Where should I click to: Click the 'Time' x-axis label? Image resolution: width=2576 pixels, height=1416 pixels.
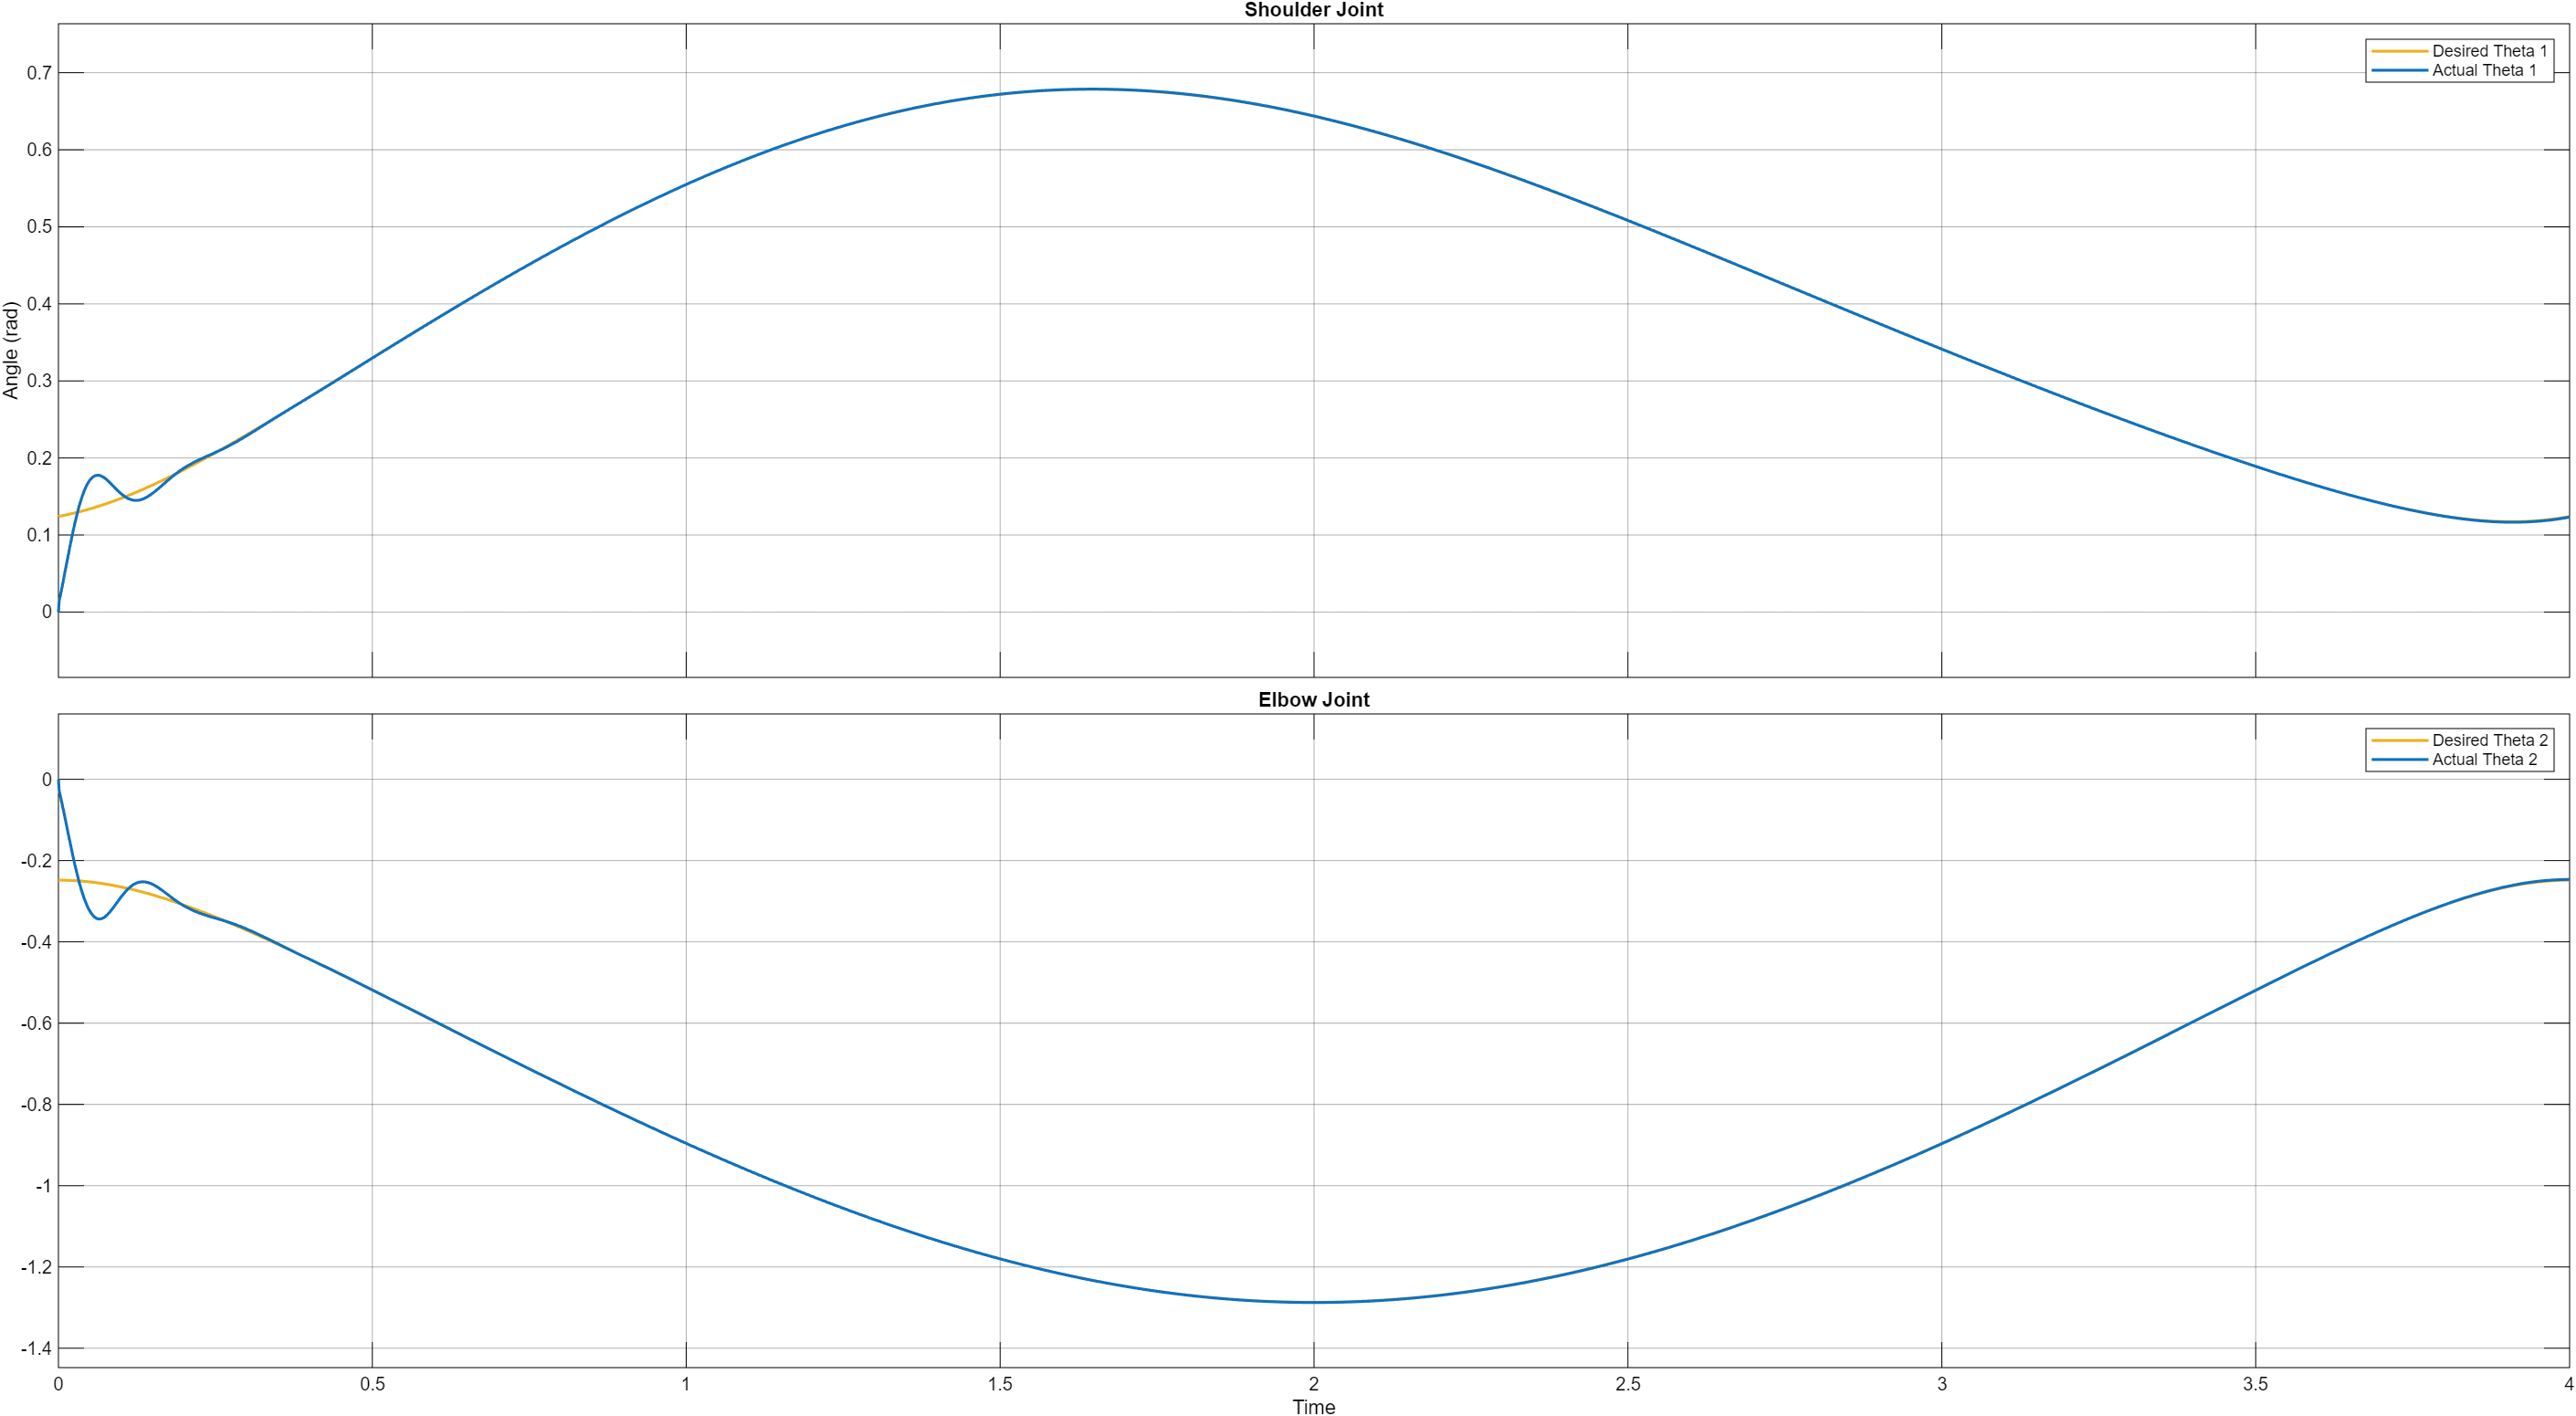[1313, 1406]
